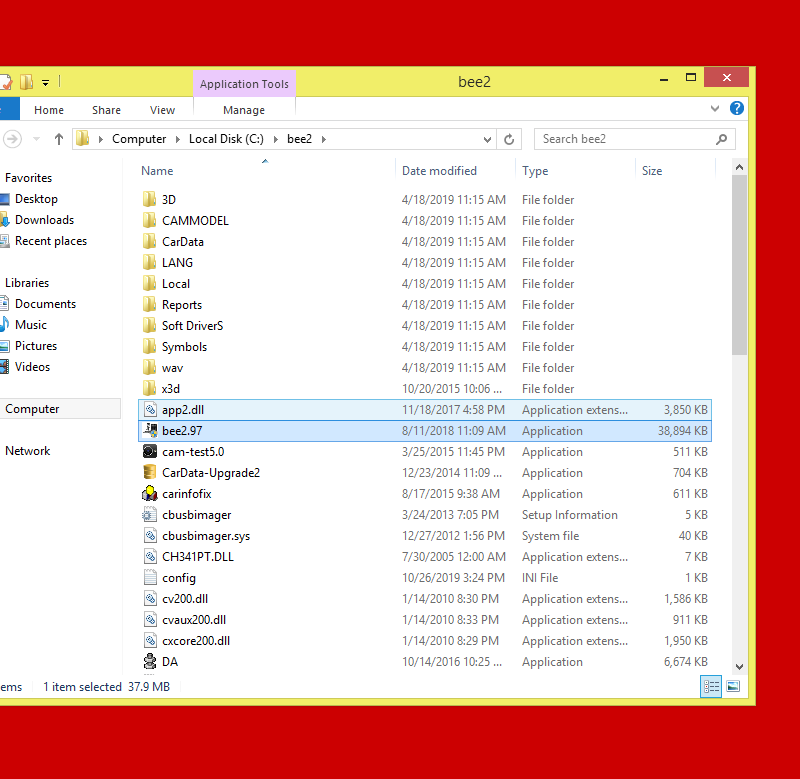Open the View ribbon tab
The image size is (800, 779).
[x=162, y=110]
